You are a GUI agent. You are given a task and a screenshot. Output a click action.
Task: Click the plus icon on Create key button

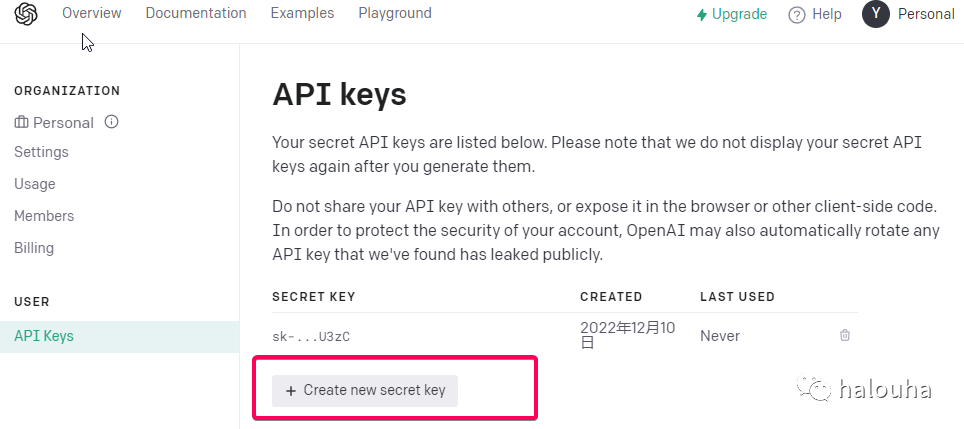tap(291, 391)
